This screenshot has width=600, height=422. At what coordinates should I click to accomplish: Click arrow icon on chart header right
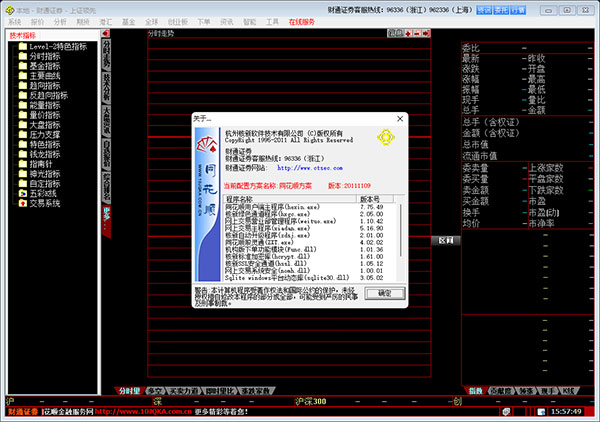pyautogui.click(x=426, y=34)
